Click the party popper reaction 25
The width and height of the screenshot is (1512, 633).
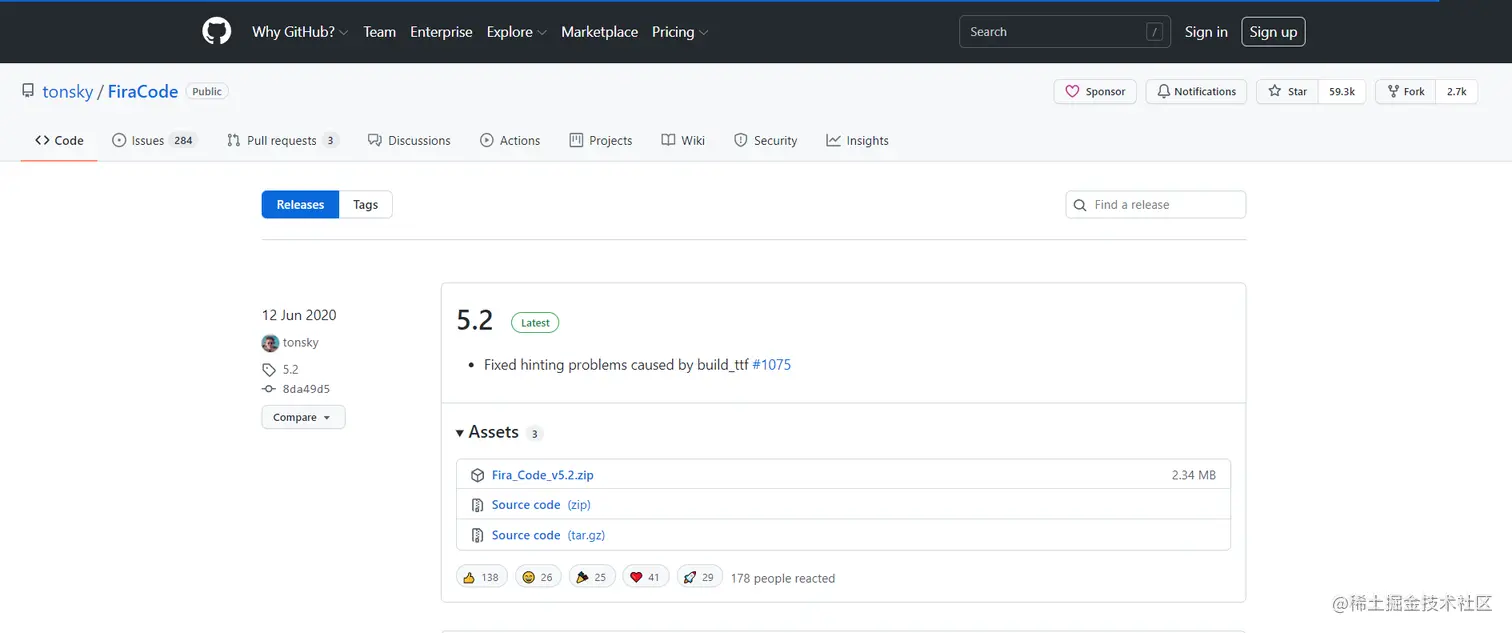click(x=592, y=577)
